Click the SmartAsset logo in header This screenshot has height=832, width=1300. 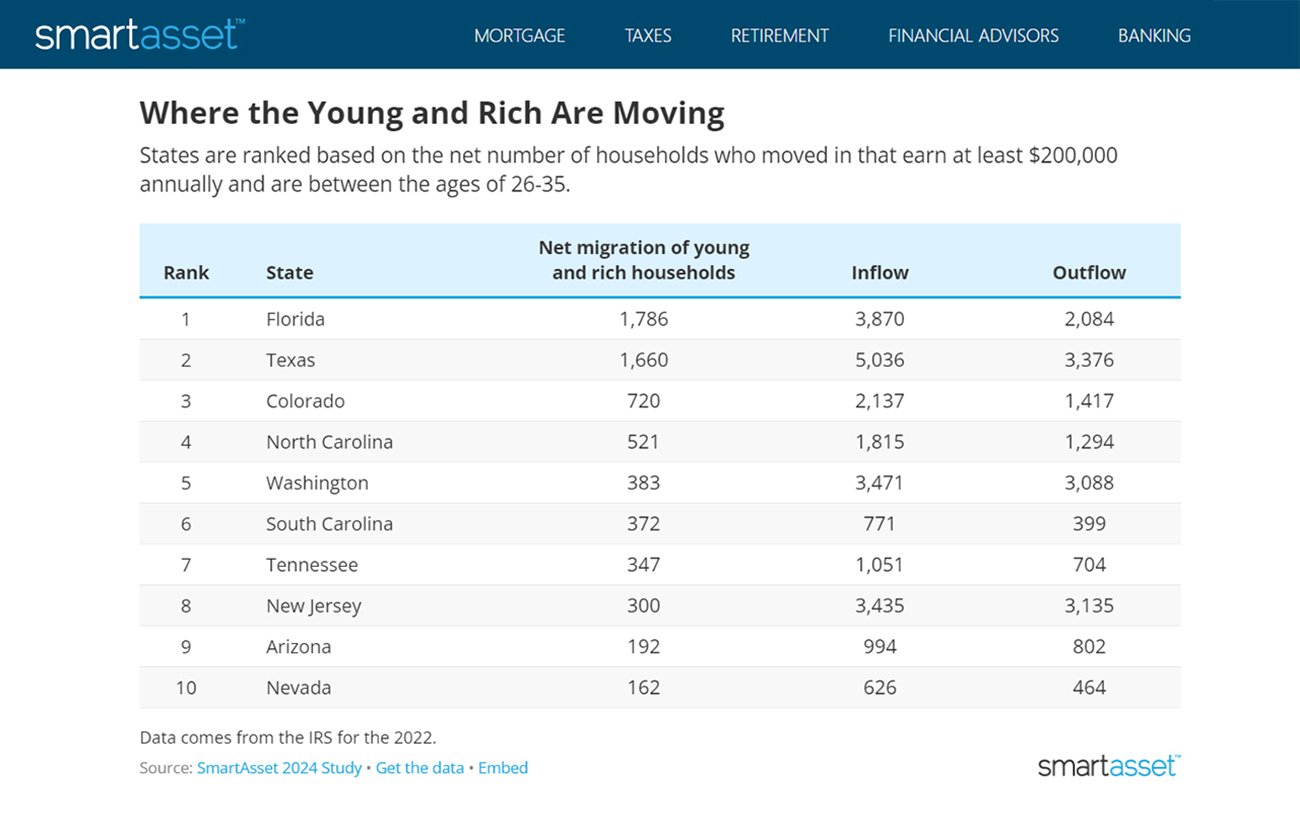click(138, 35)
